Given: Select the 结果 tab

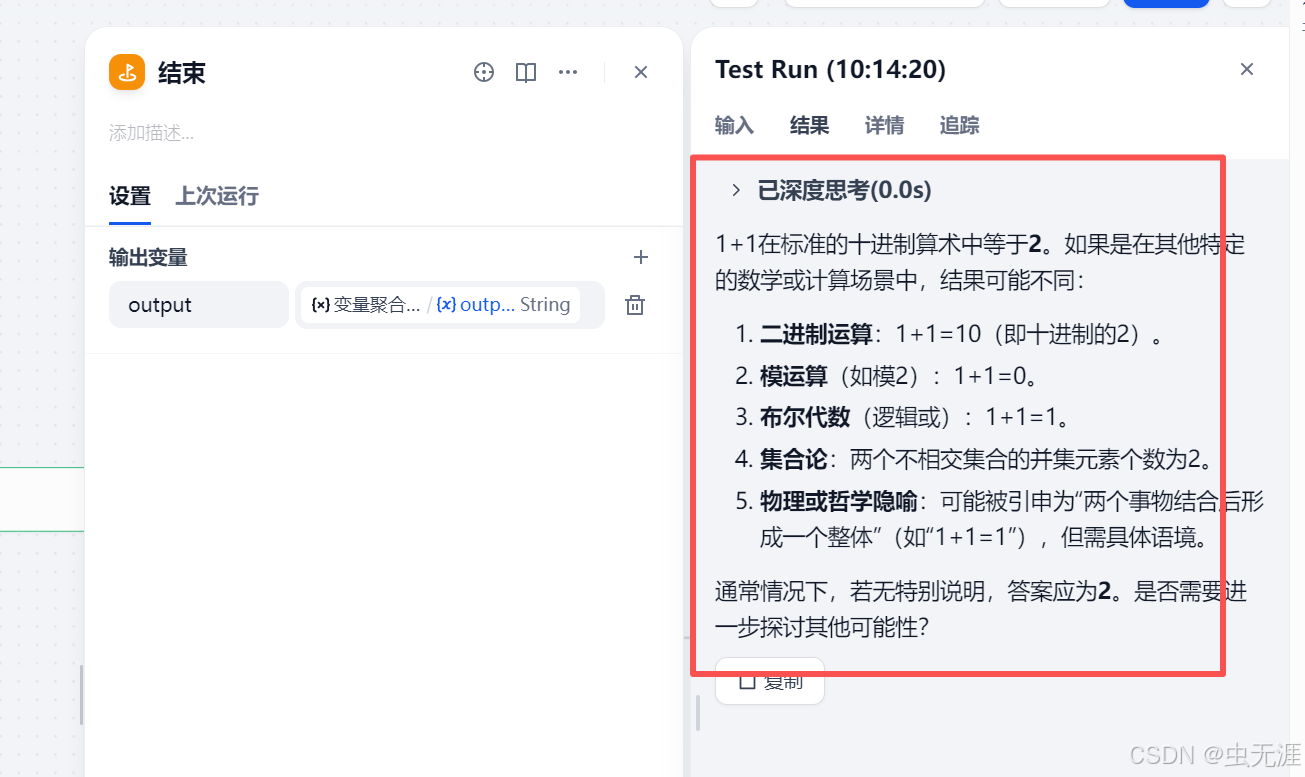Looking at the screenshot, I should [x=808, y=125].
